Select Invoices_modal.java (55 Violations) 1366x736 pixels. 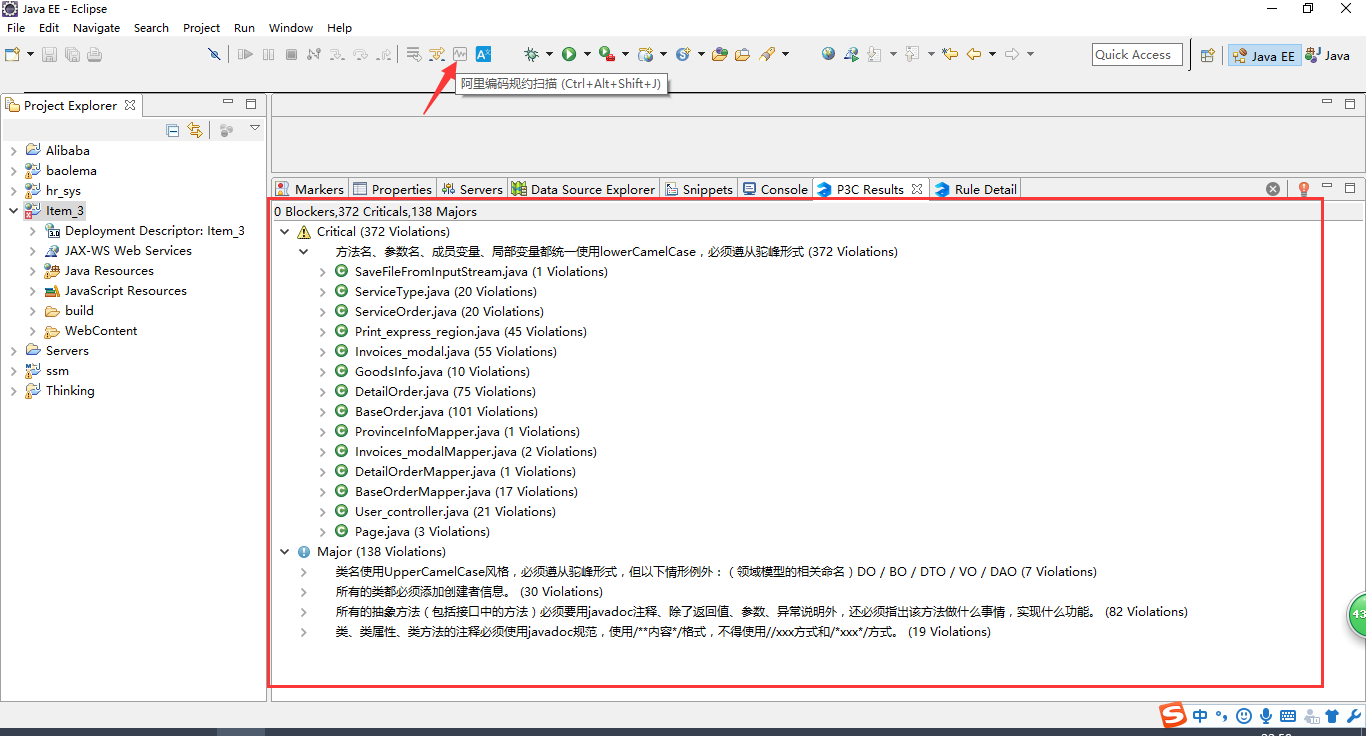coord(456,352)
